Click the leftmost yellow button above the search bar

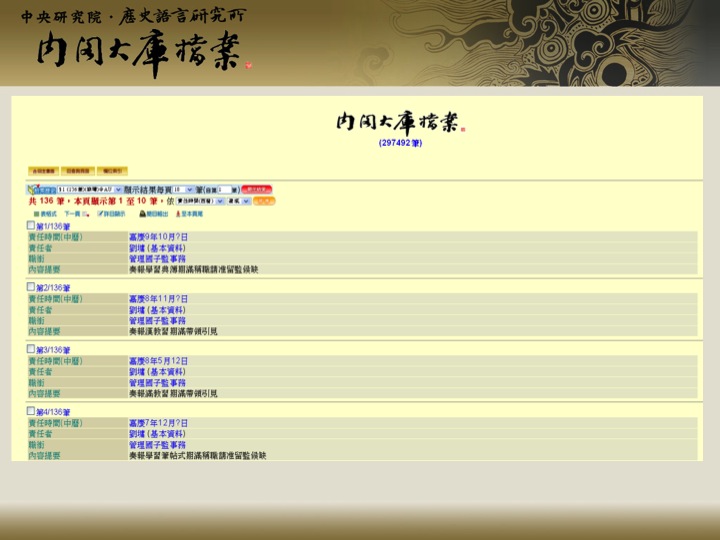[44, 171]
